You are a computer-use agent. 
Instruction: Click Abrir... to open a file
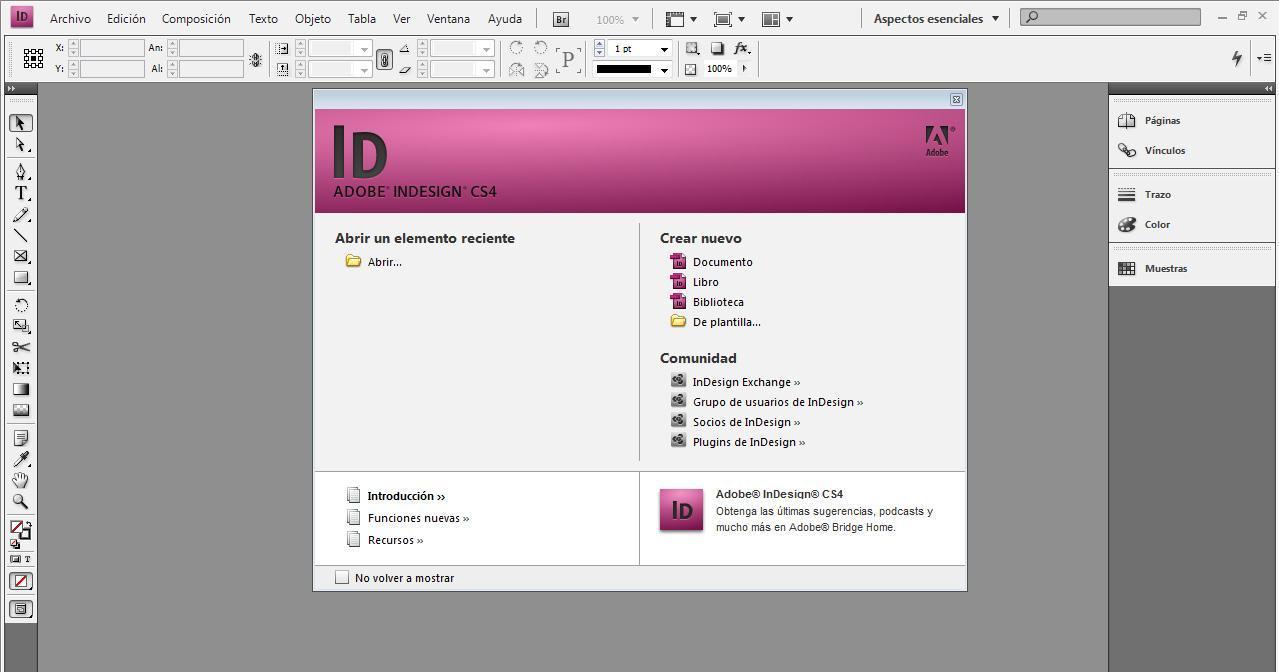[x=385, y=262]
